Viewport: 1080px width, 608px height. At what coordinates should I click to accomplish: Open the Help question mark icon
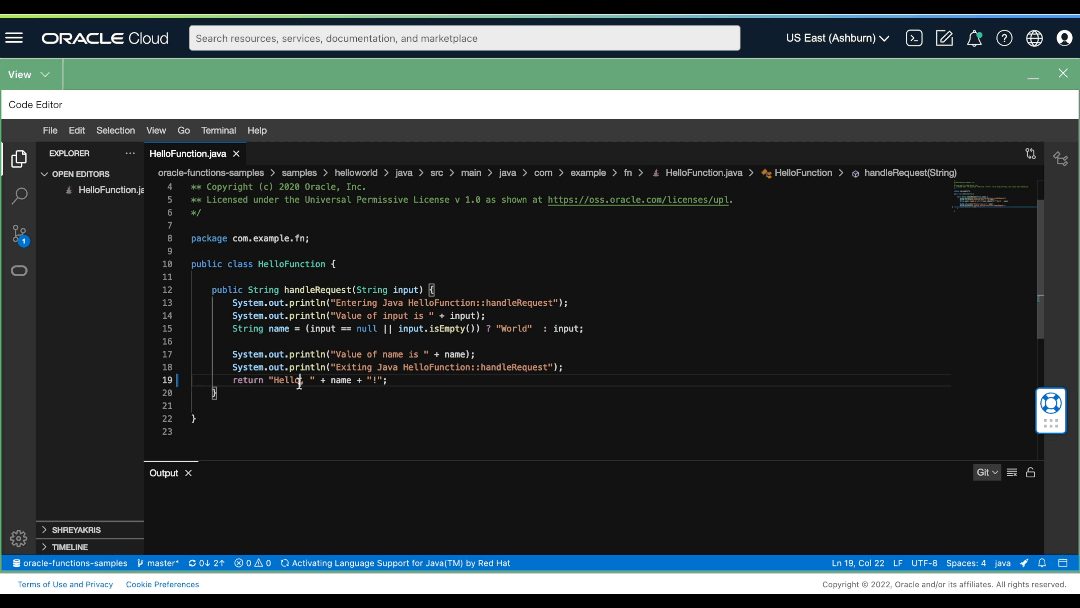coord(1004,37)
